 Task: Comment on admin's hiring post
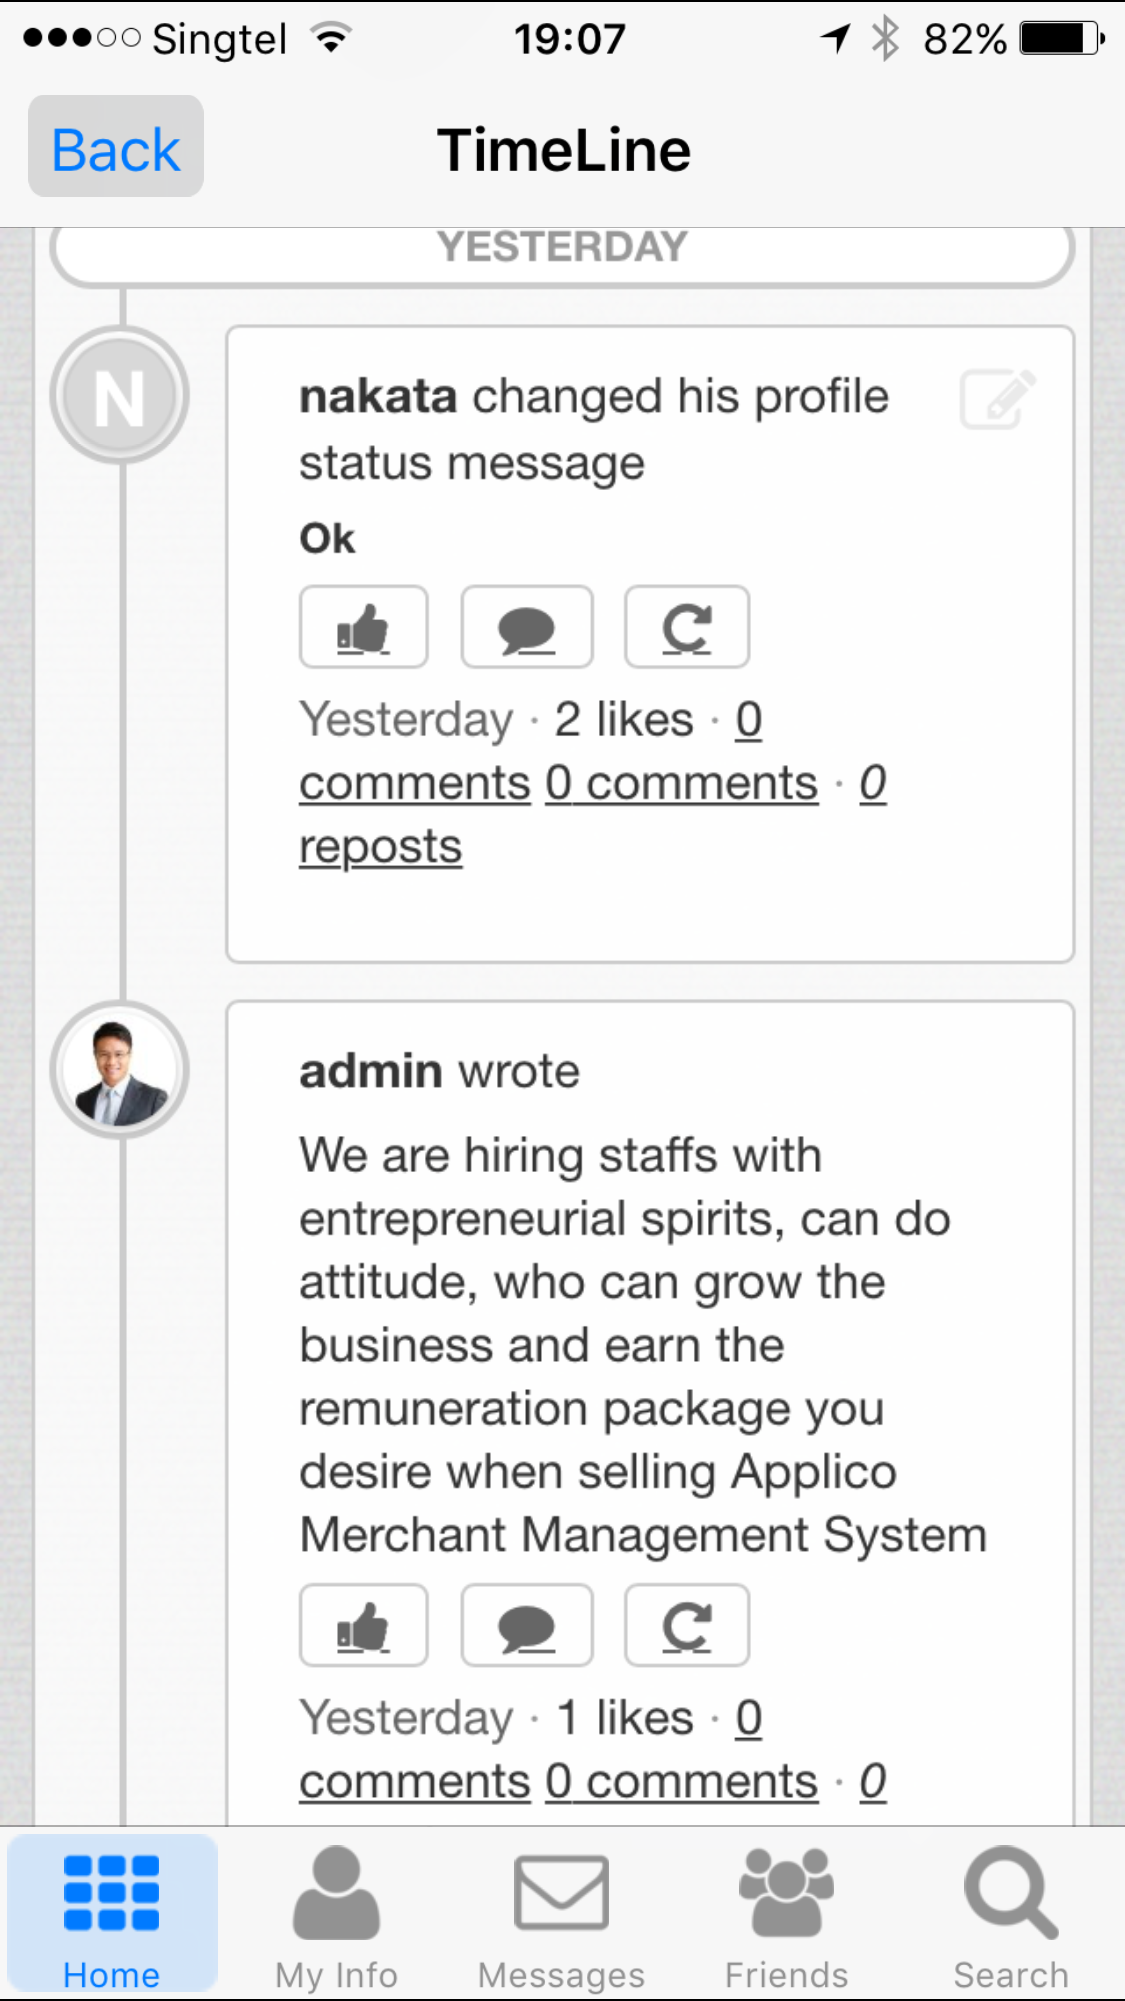coord(526,1625)
